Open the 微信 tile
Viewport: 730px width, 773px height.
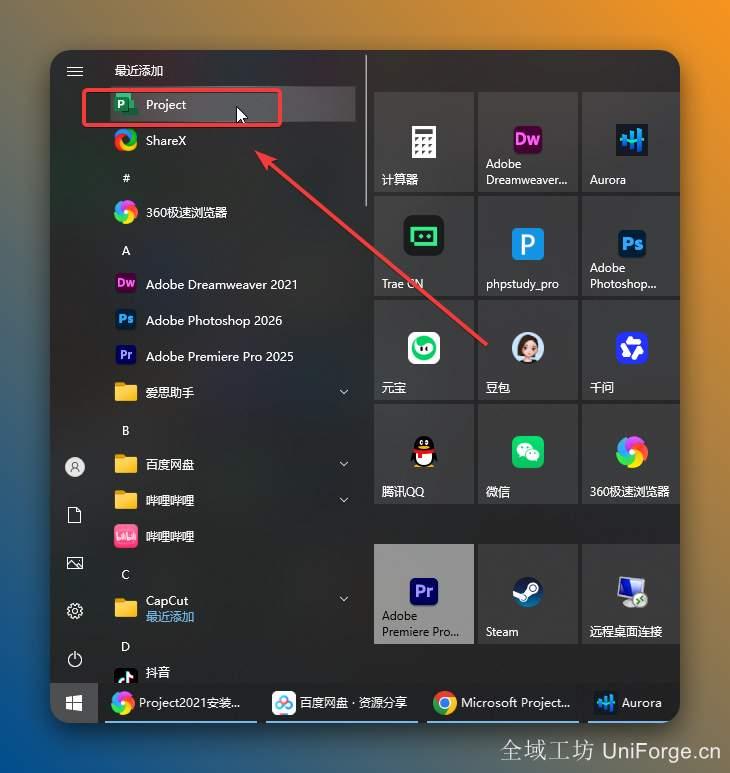click(x=527, y=454)
